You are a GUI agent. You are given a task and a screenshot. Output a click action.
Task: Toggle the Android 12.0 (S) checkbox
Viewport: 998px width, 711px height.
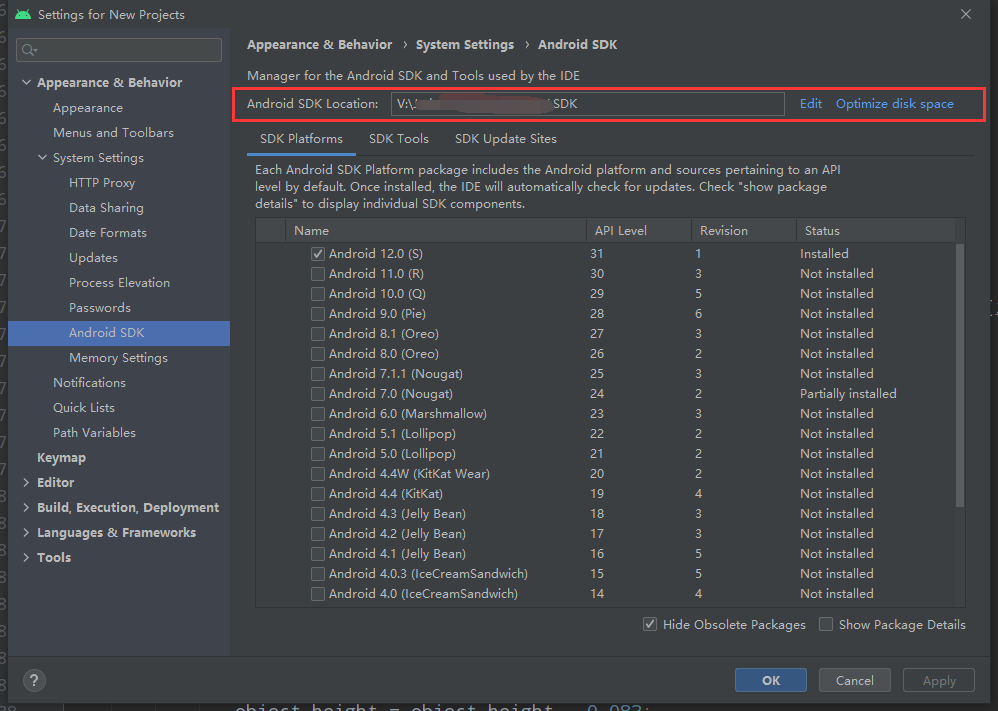(x=318, y=254)
